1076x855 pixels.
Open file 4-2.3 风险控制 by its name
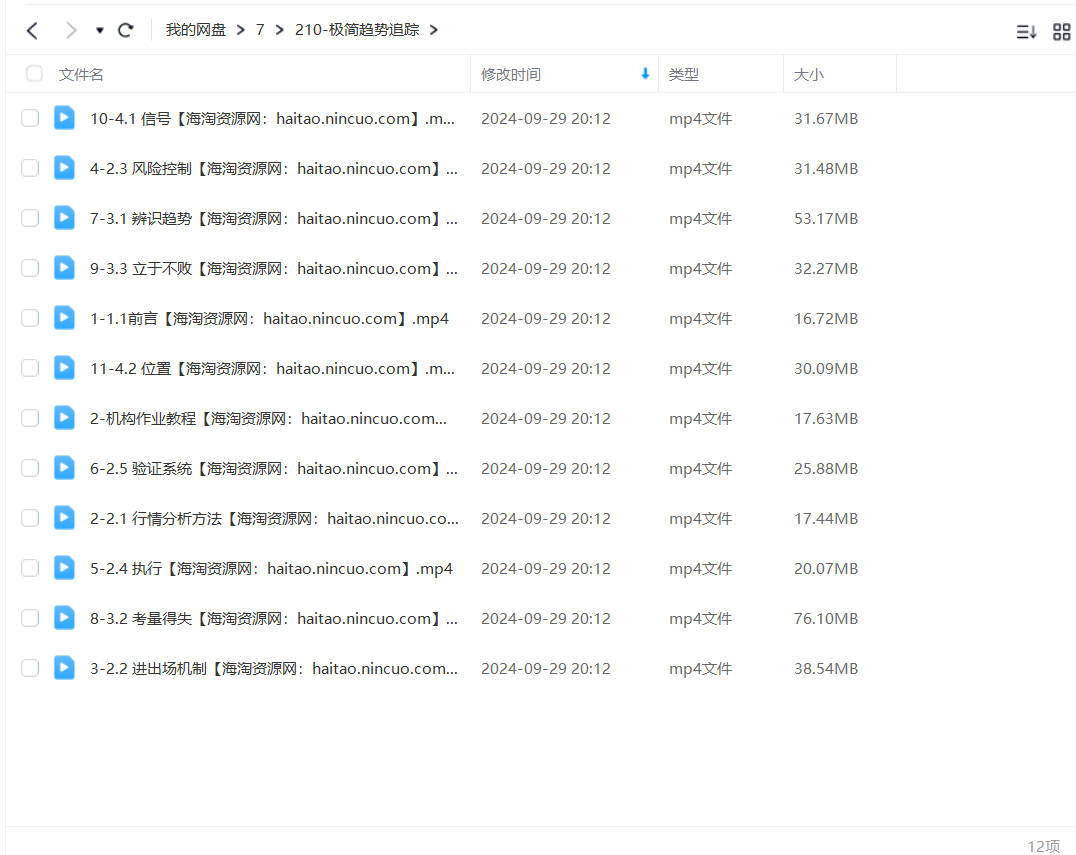pos(274,168)
